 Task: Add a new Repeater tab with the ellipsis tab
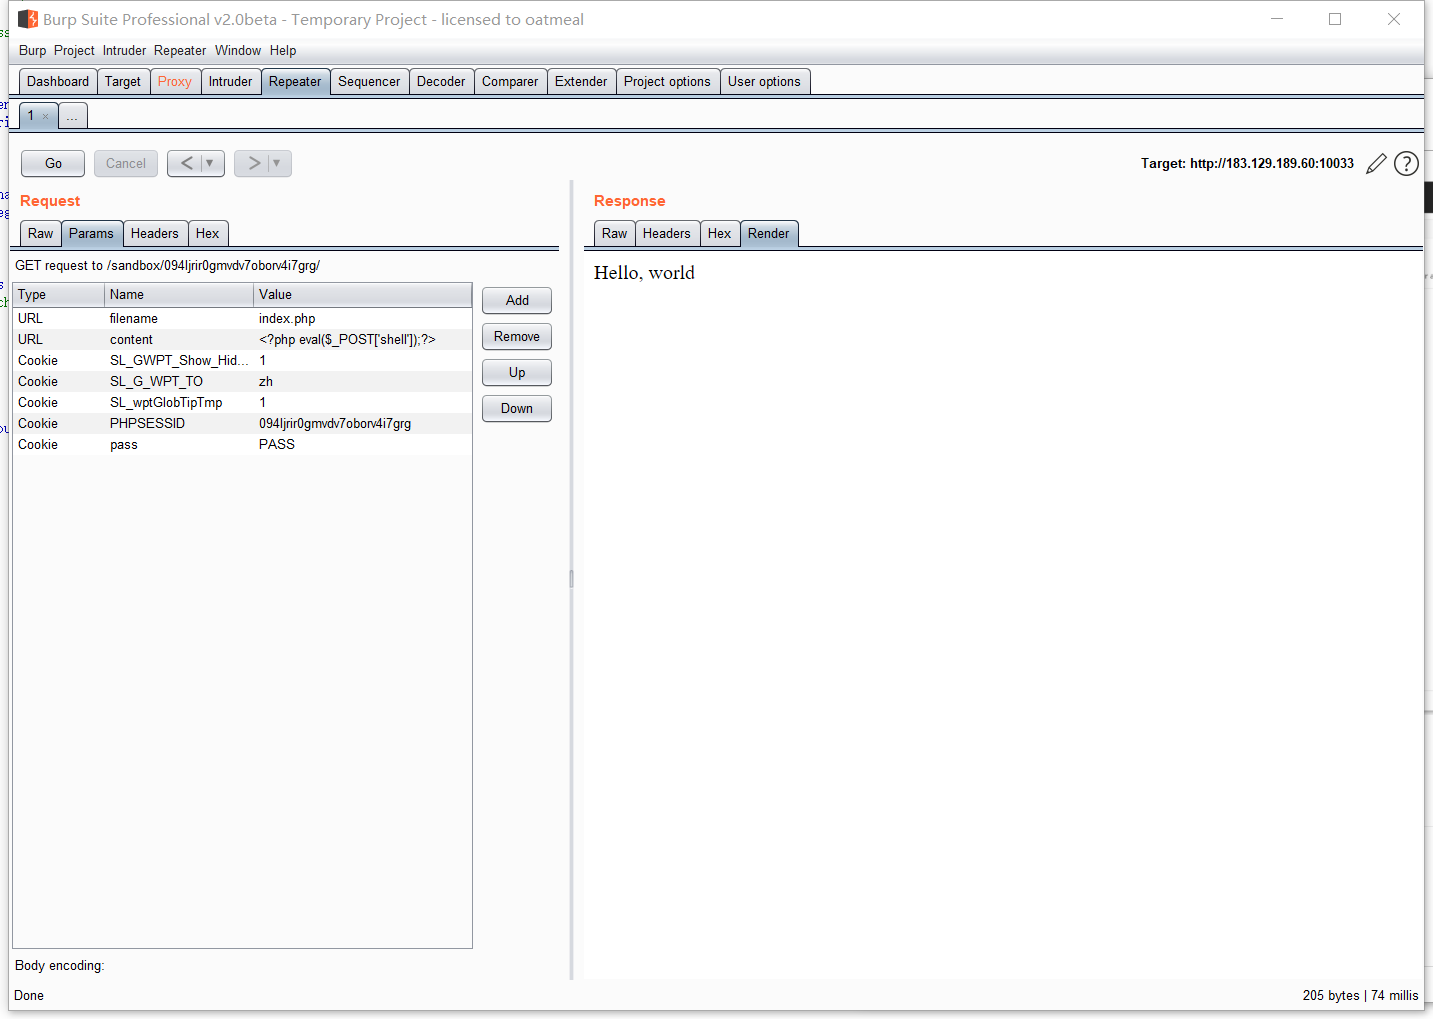coord(72,116)
